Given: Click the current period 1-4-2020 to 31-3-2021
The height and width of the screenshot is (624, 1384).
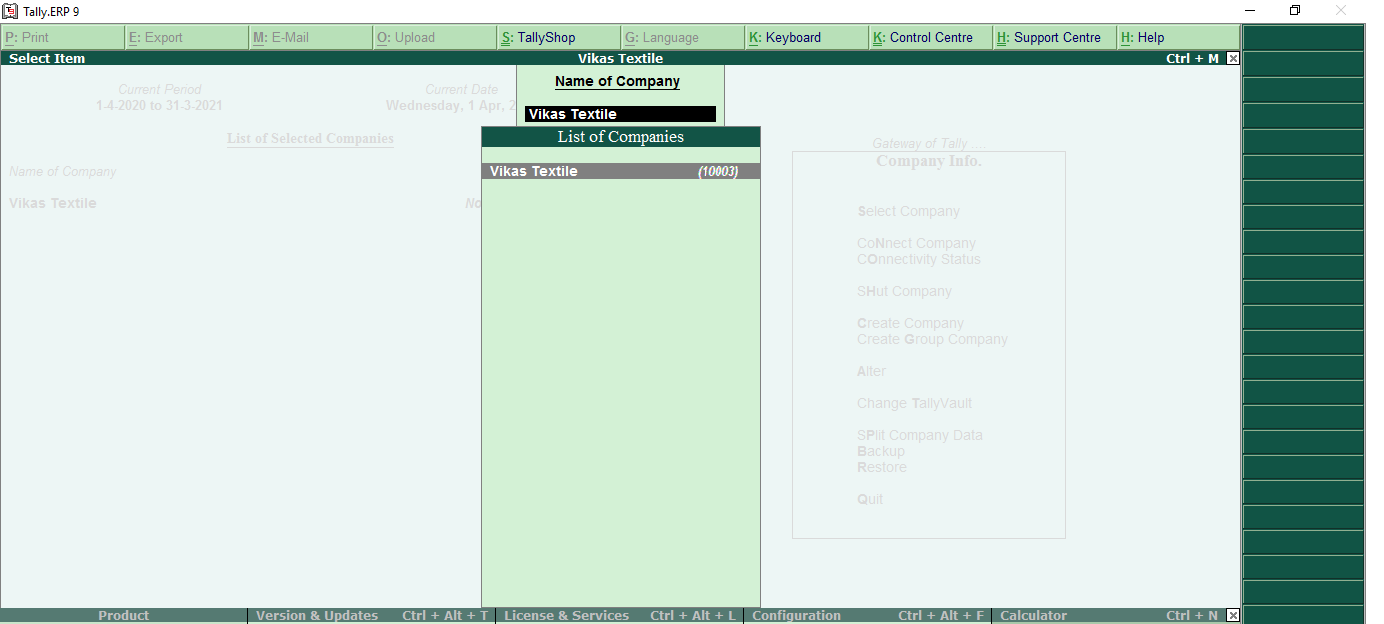Looking at the screenshot, I should pos(159,105).
